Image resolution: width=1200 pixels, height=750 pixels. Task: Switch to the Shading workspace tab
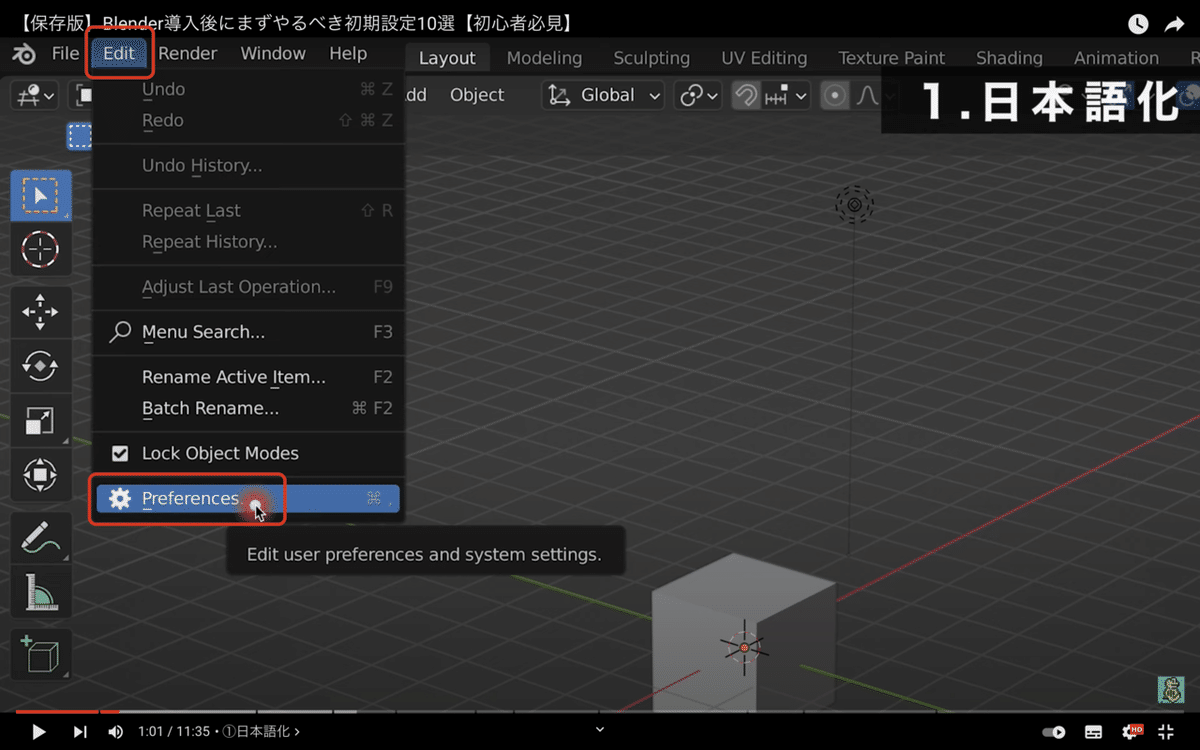1009,58
